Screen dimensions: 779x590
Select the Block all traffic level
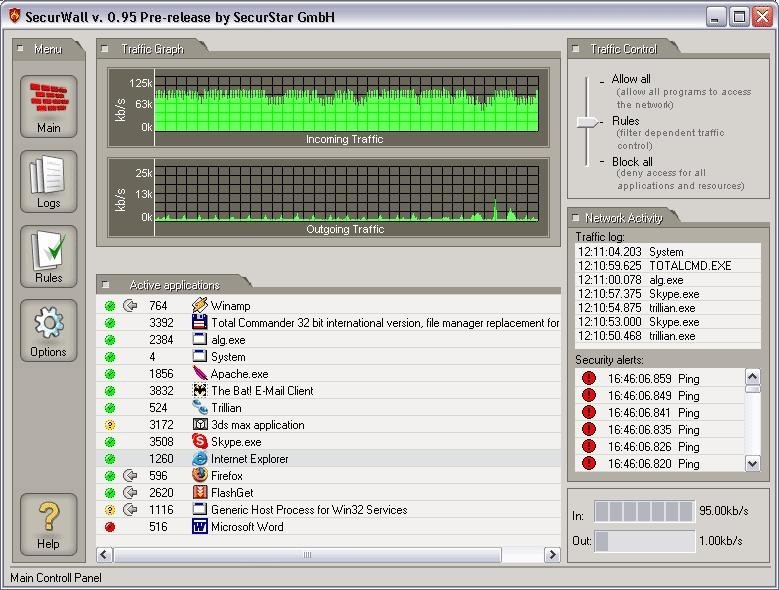pyautogui.click(x=632, y=161)
